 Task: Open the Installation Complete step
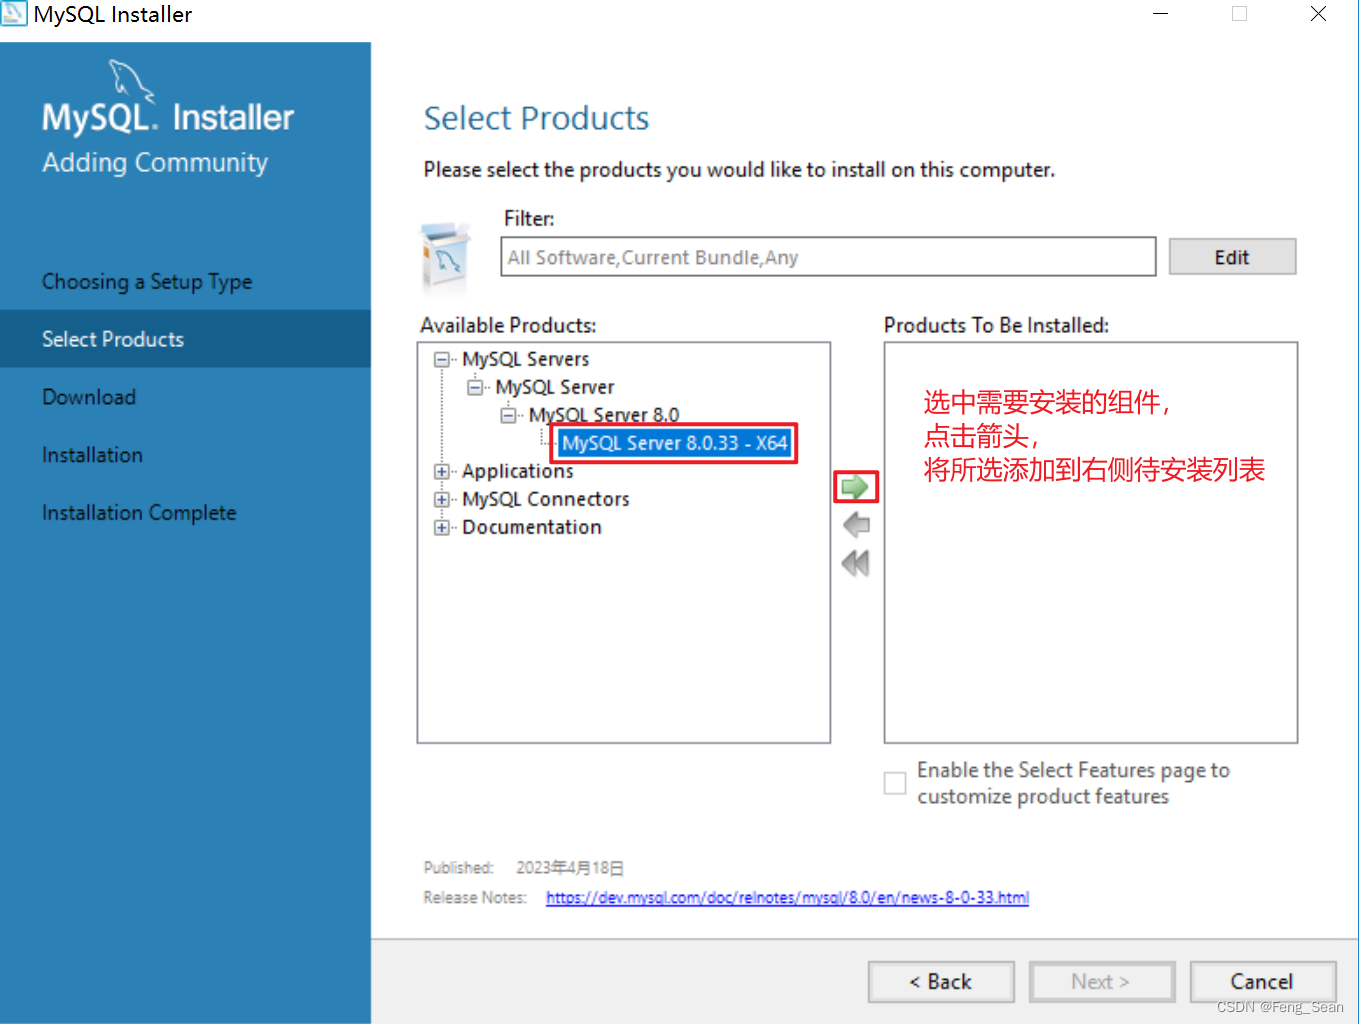pyautogui.click(x=139, y=513)
